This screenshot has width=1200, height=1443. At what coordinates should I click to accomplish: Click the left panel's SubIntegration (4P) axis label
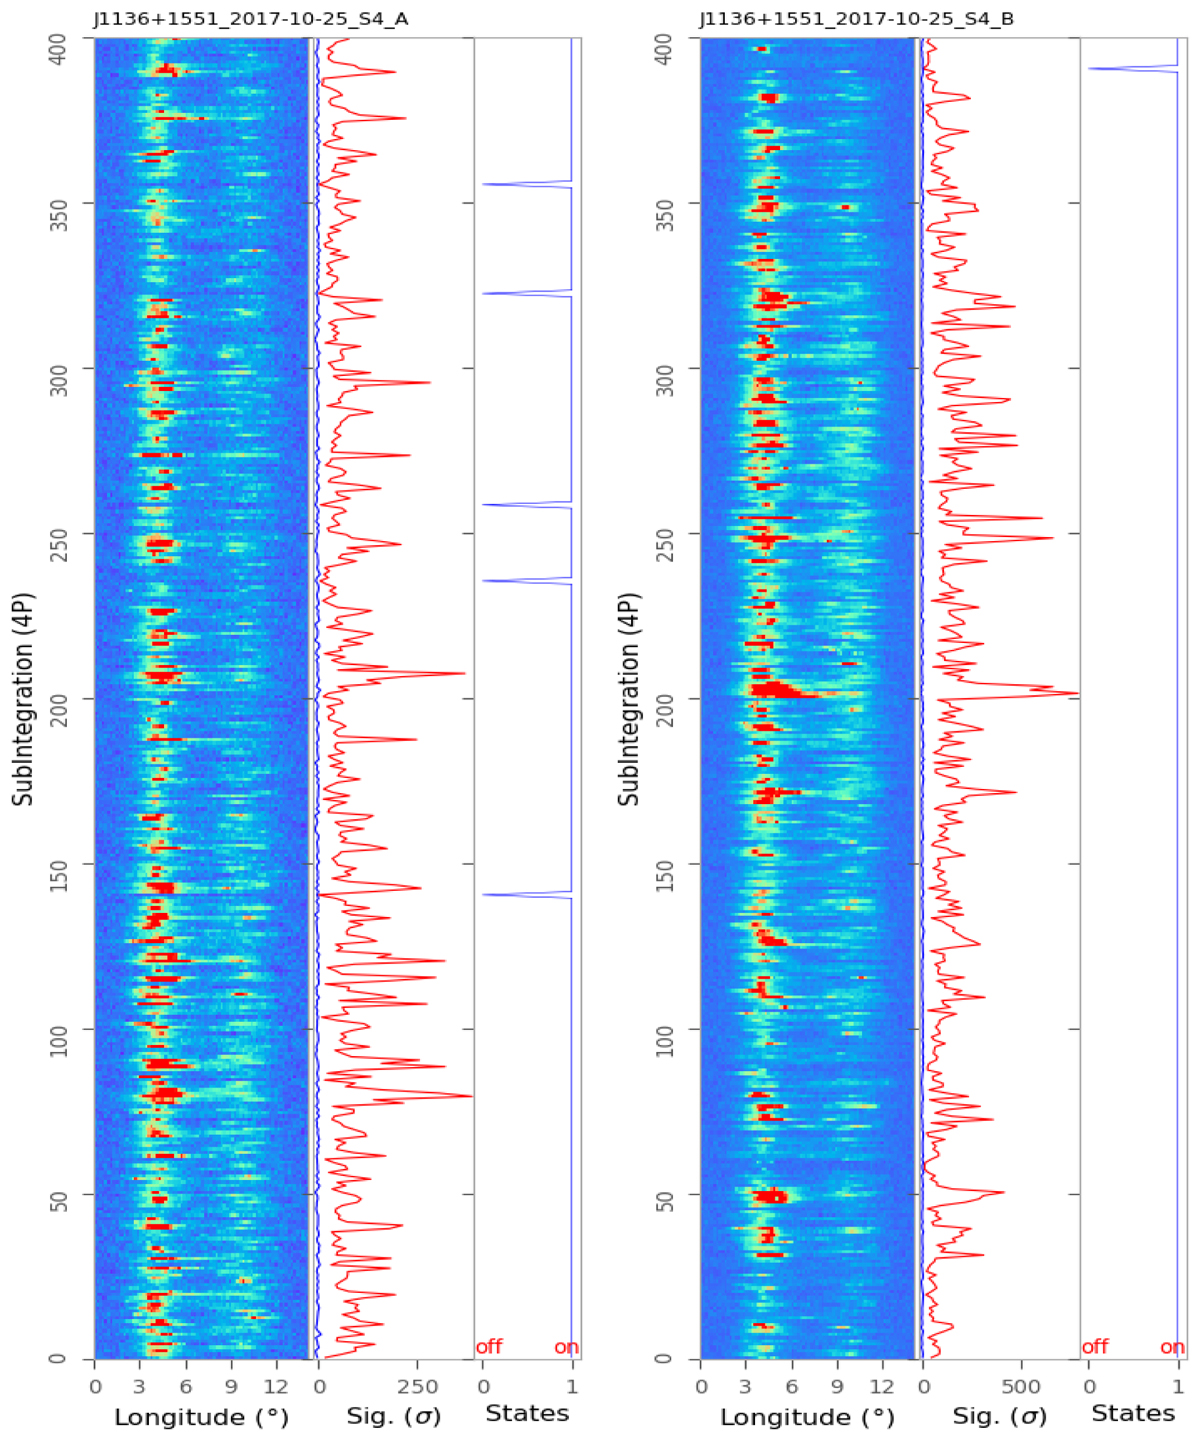pos(25,699)
